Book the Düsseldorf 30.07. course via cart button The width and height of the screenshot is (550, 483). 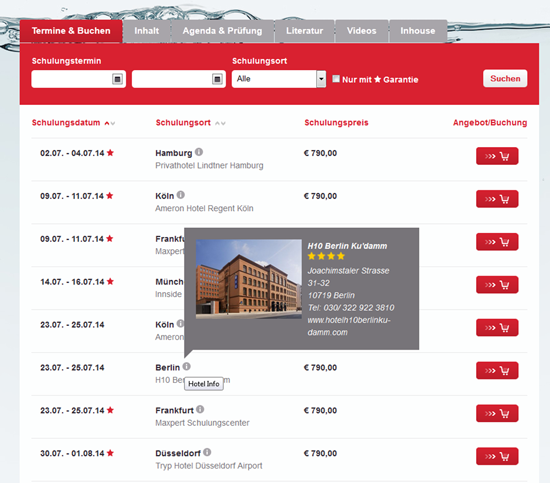pos(497,456)
